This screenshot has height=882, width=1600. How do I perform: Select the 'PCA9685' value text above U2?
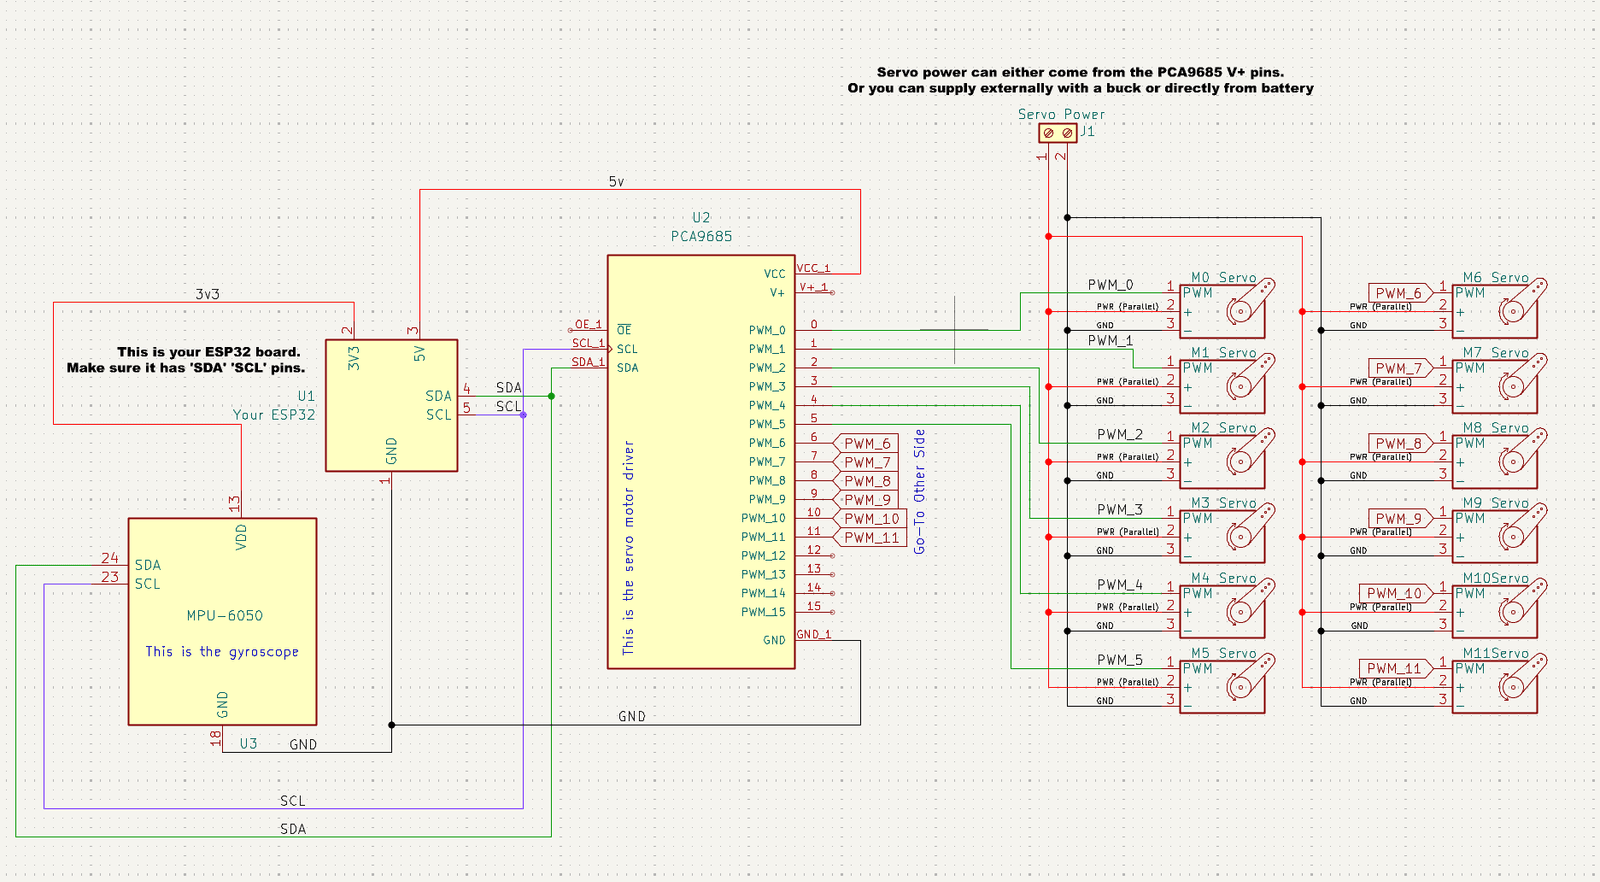[x=701, y=237]
